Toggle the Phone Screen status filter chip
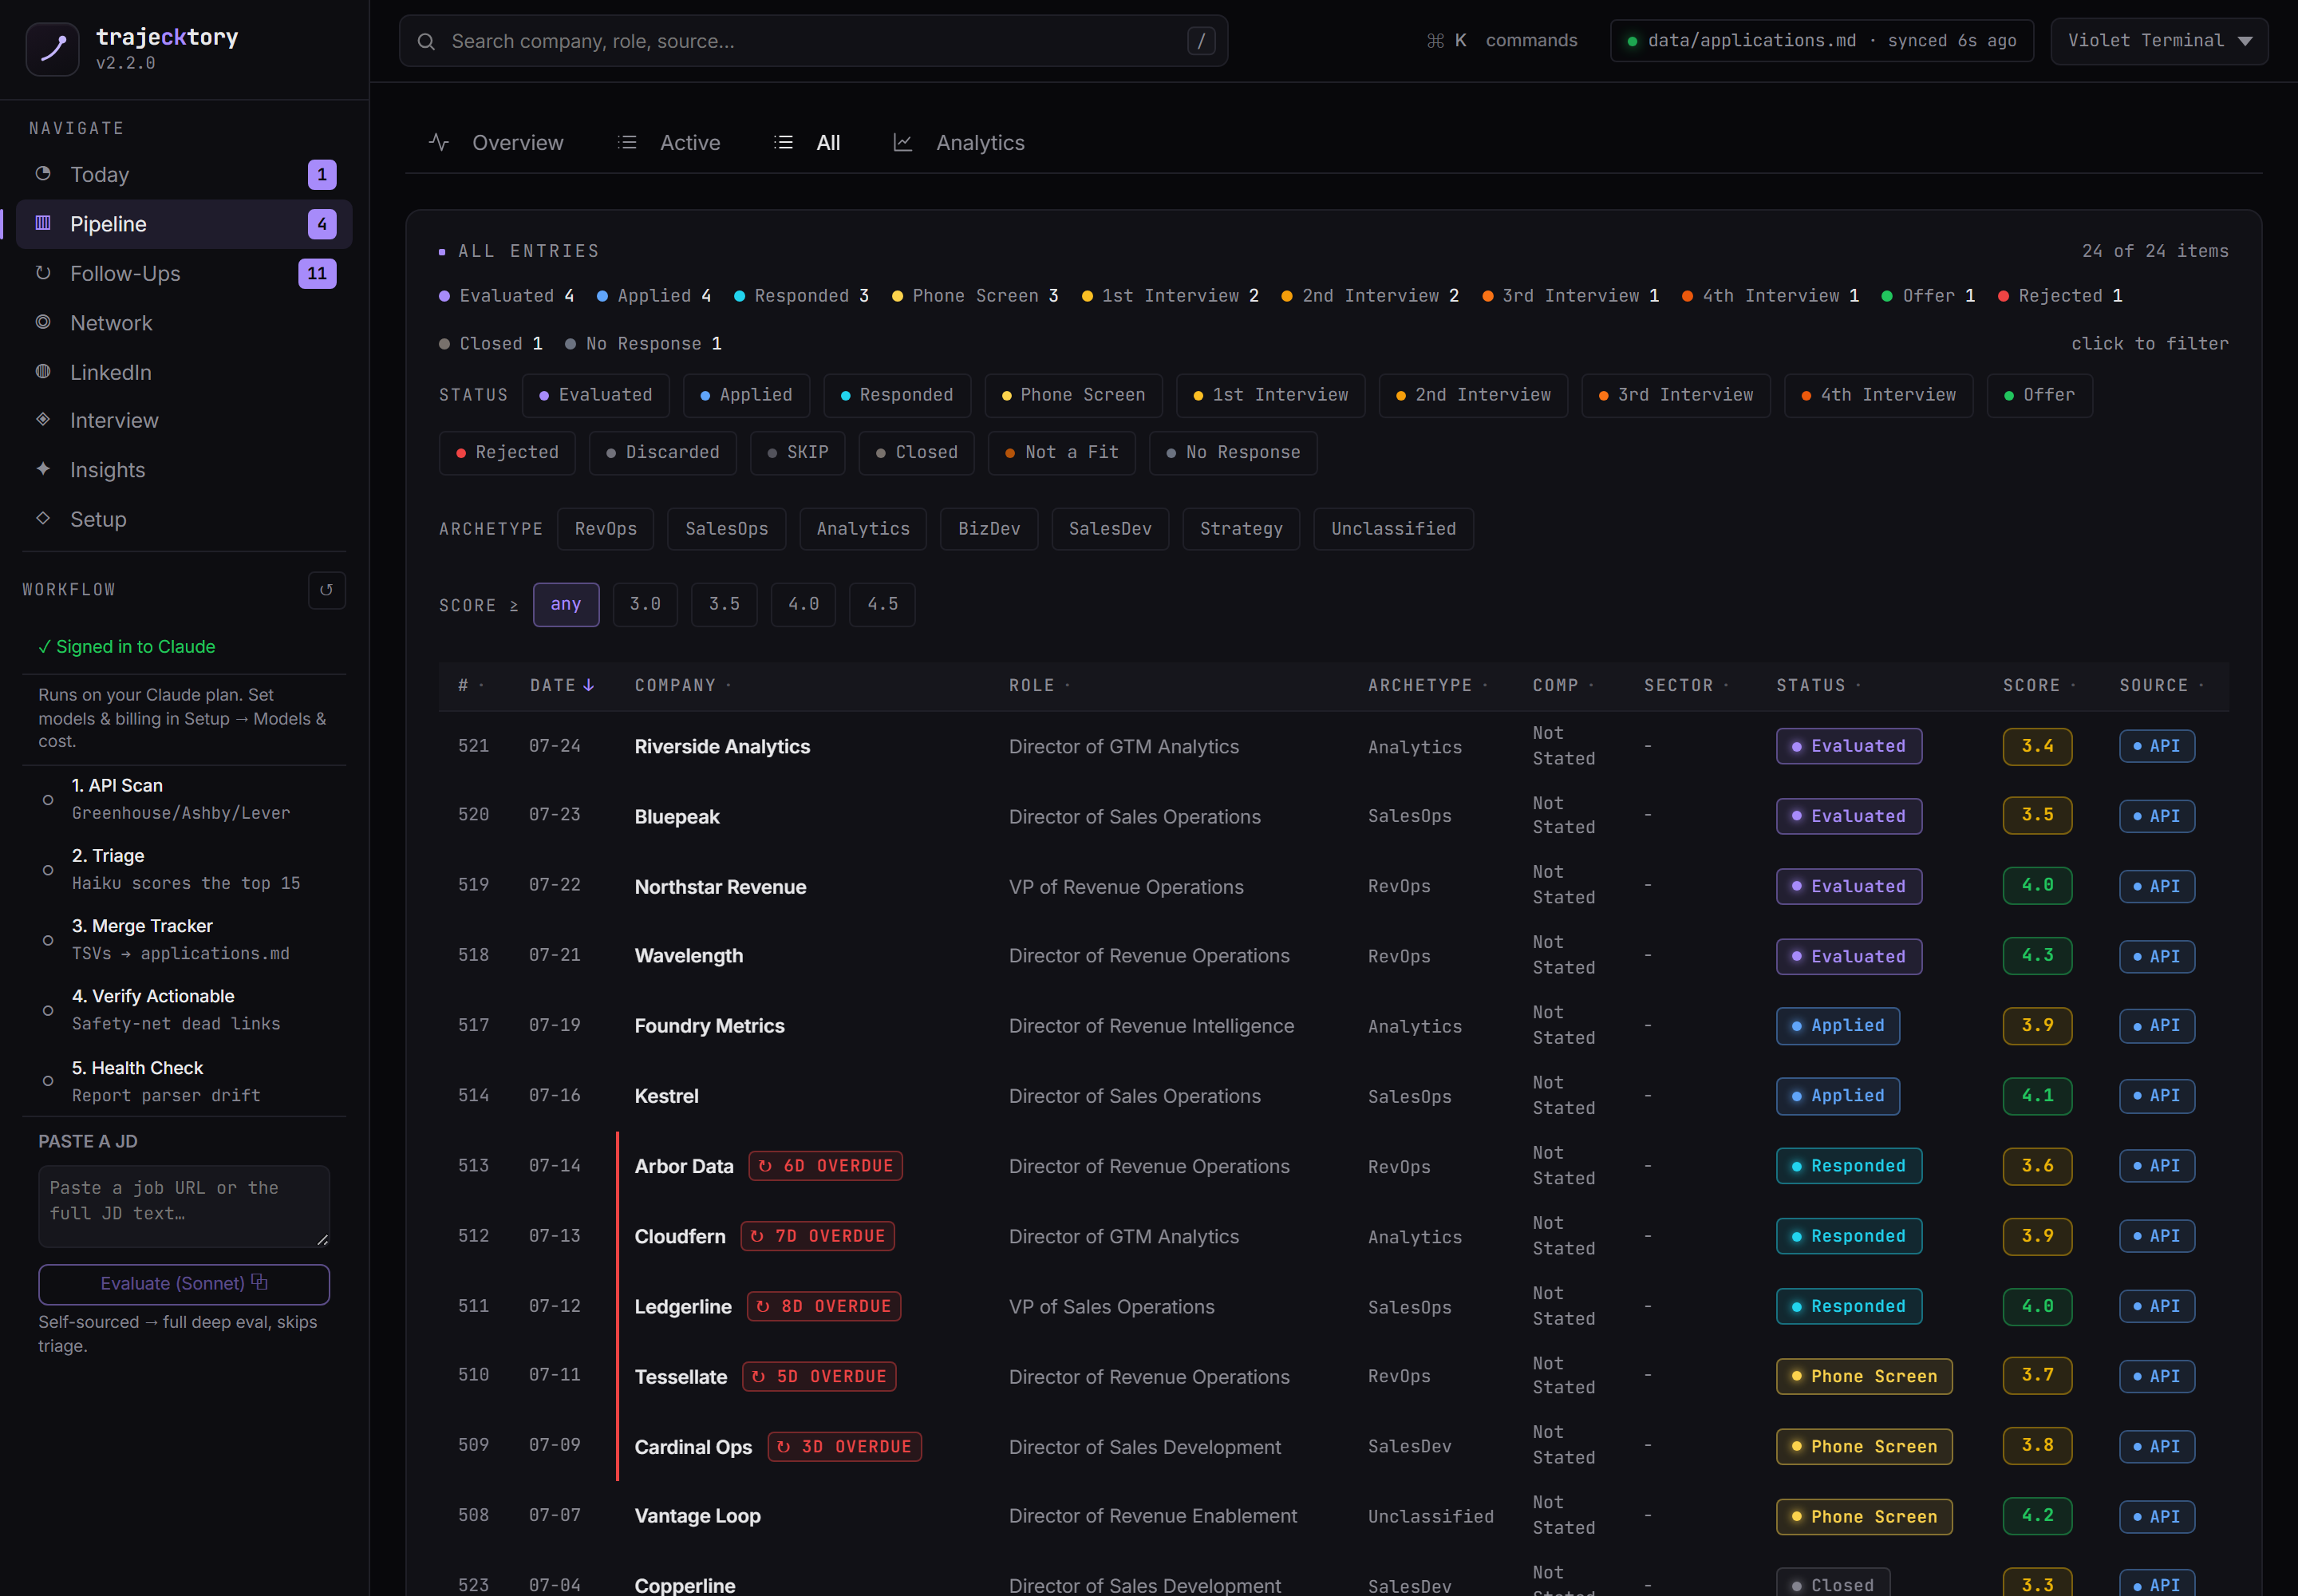The width and height of the screenshot is (2298, 1596). [1073, 395]
